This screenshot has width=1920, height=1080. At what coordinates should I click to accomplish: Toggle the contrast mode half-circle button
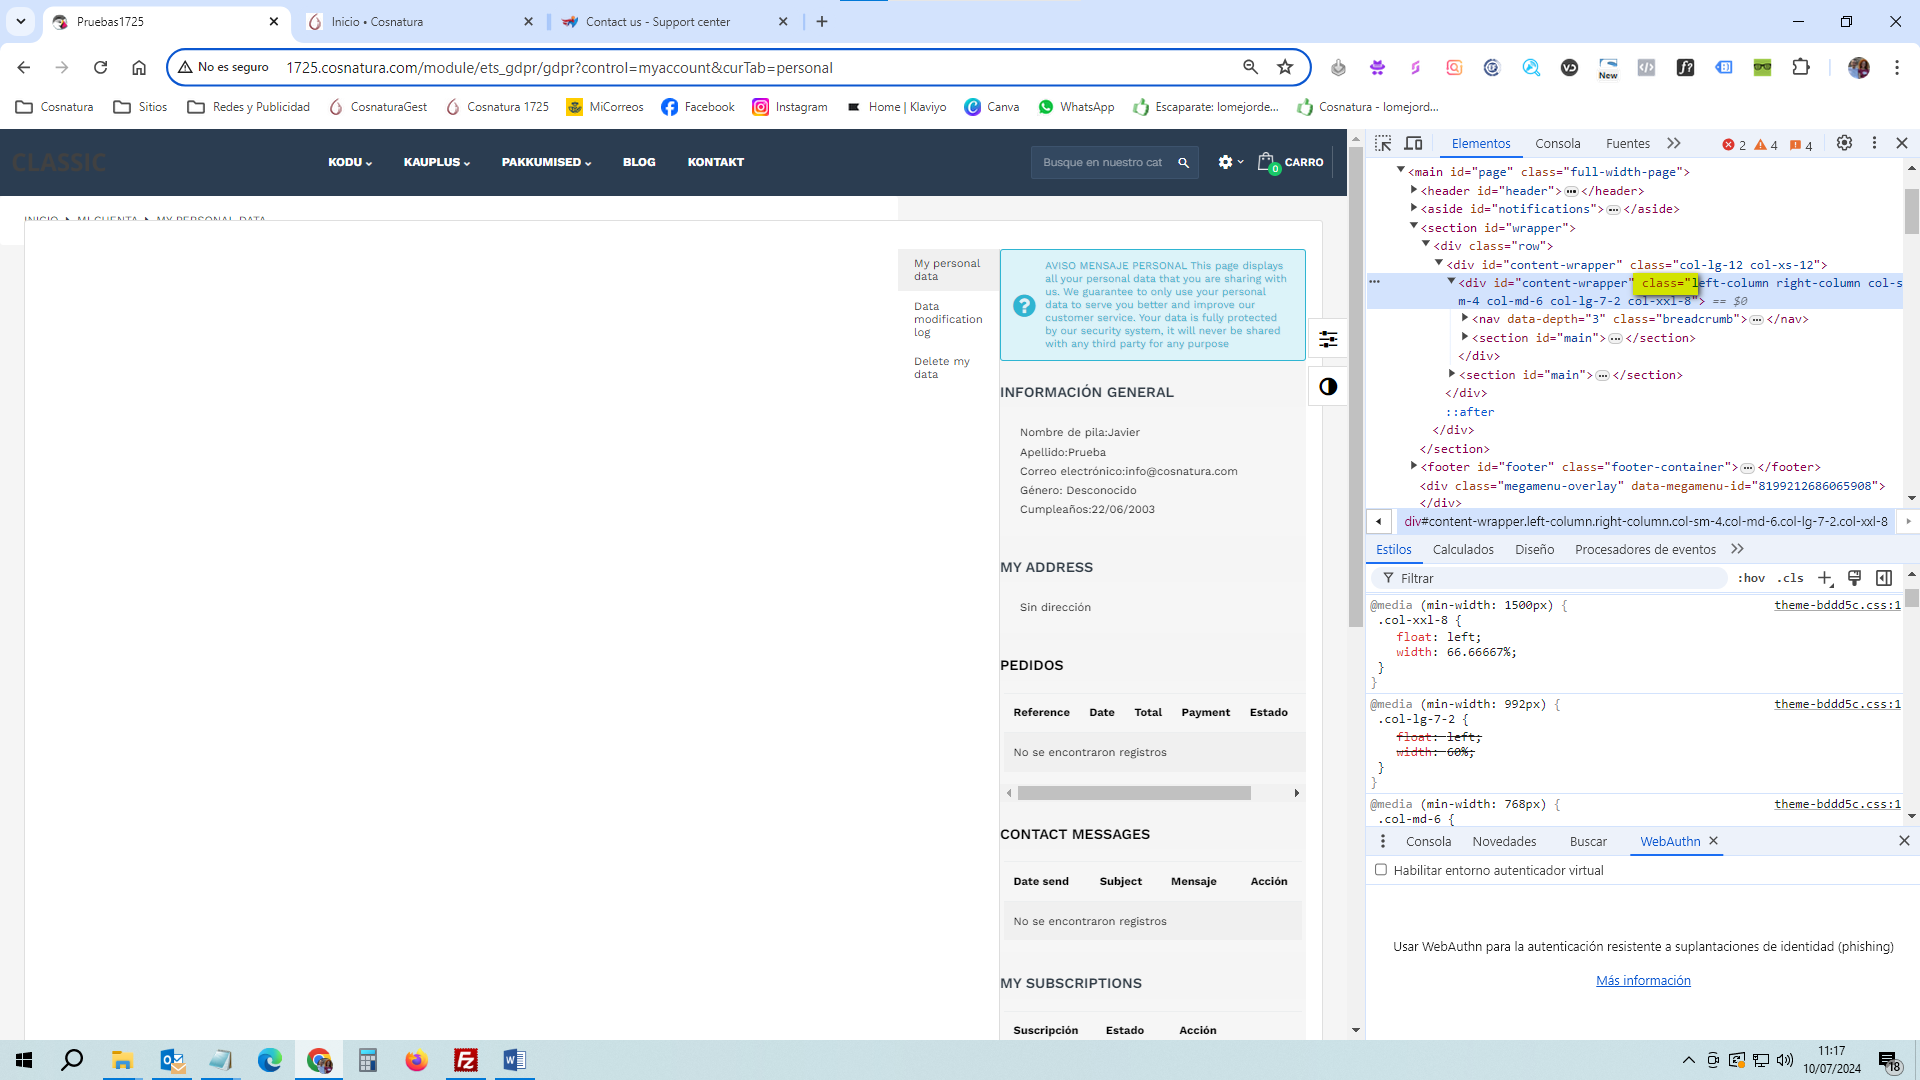[1328, 387]
